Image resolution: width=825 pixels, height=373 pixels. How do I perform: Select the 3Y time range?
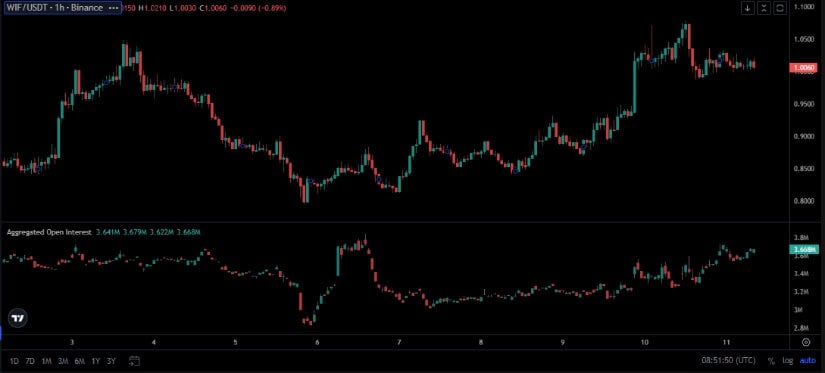coord(111,361)
